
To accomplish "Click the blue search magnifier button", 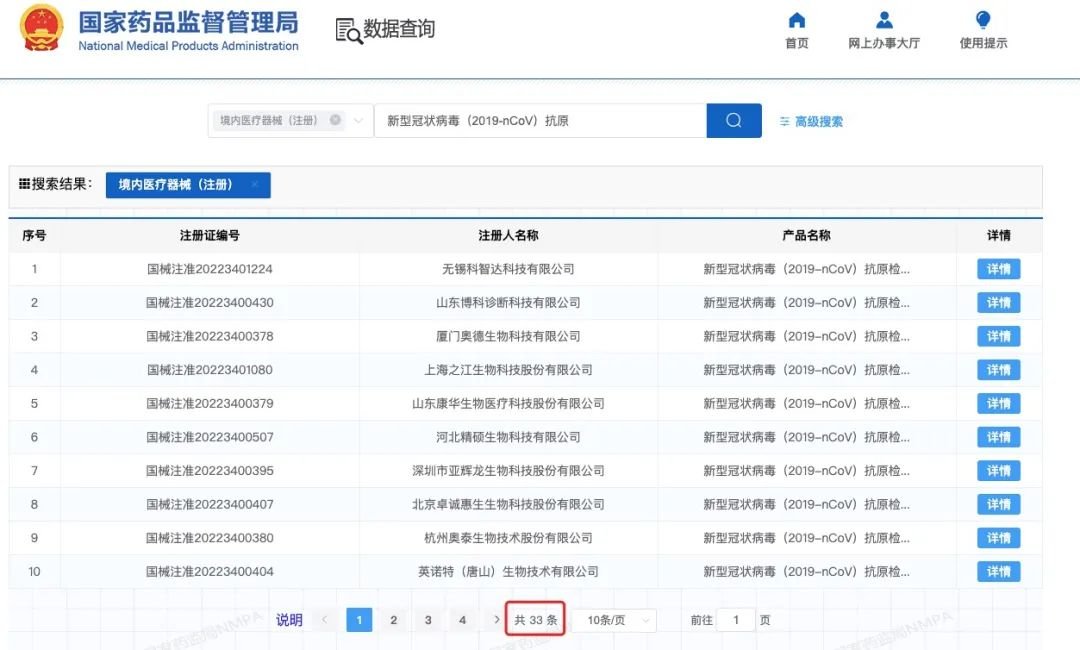I will point(734,120).
